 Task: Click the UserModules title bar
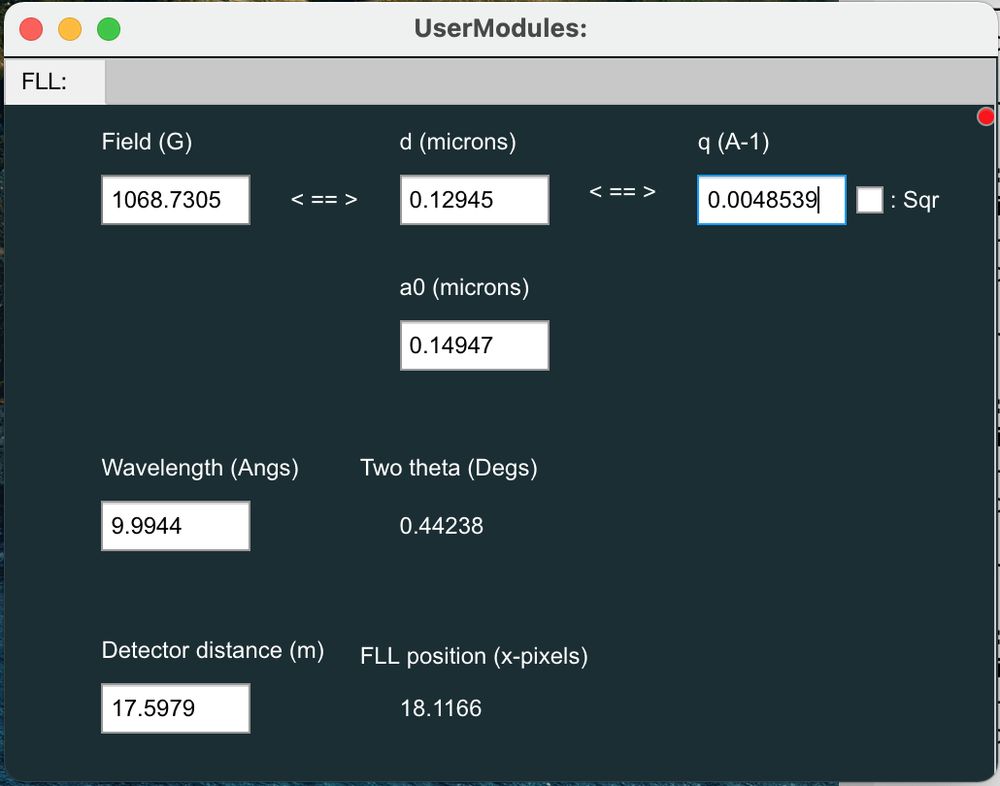pos(500,28)
